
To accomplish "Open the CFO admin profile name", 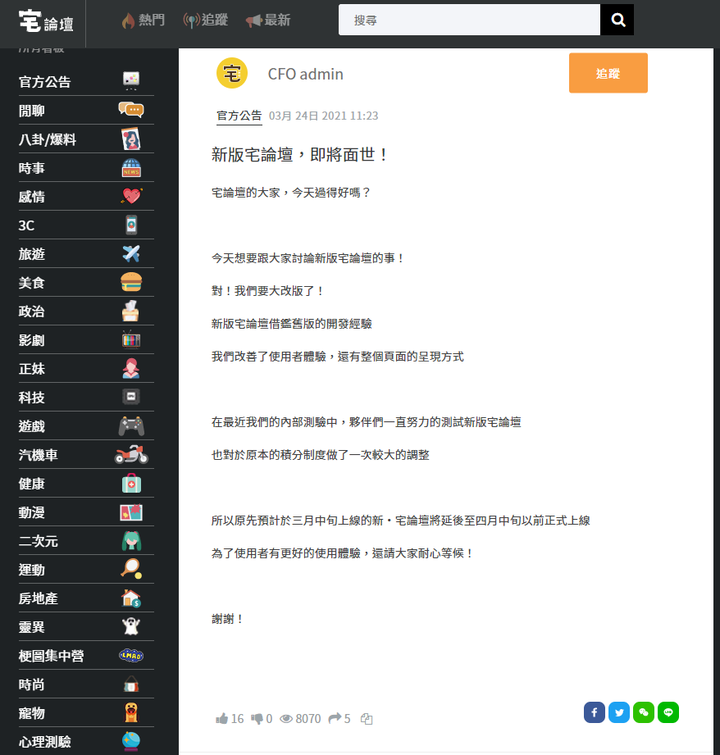I will (x=305, y=74).
